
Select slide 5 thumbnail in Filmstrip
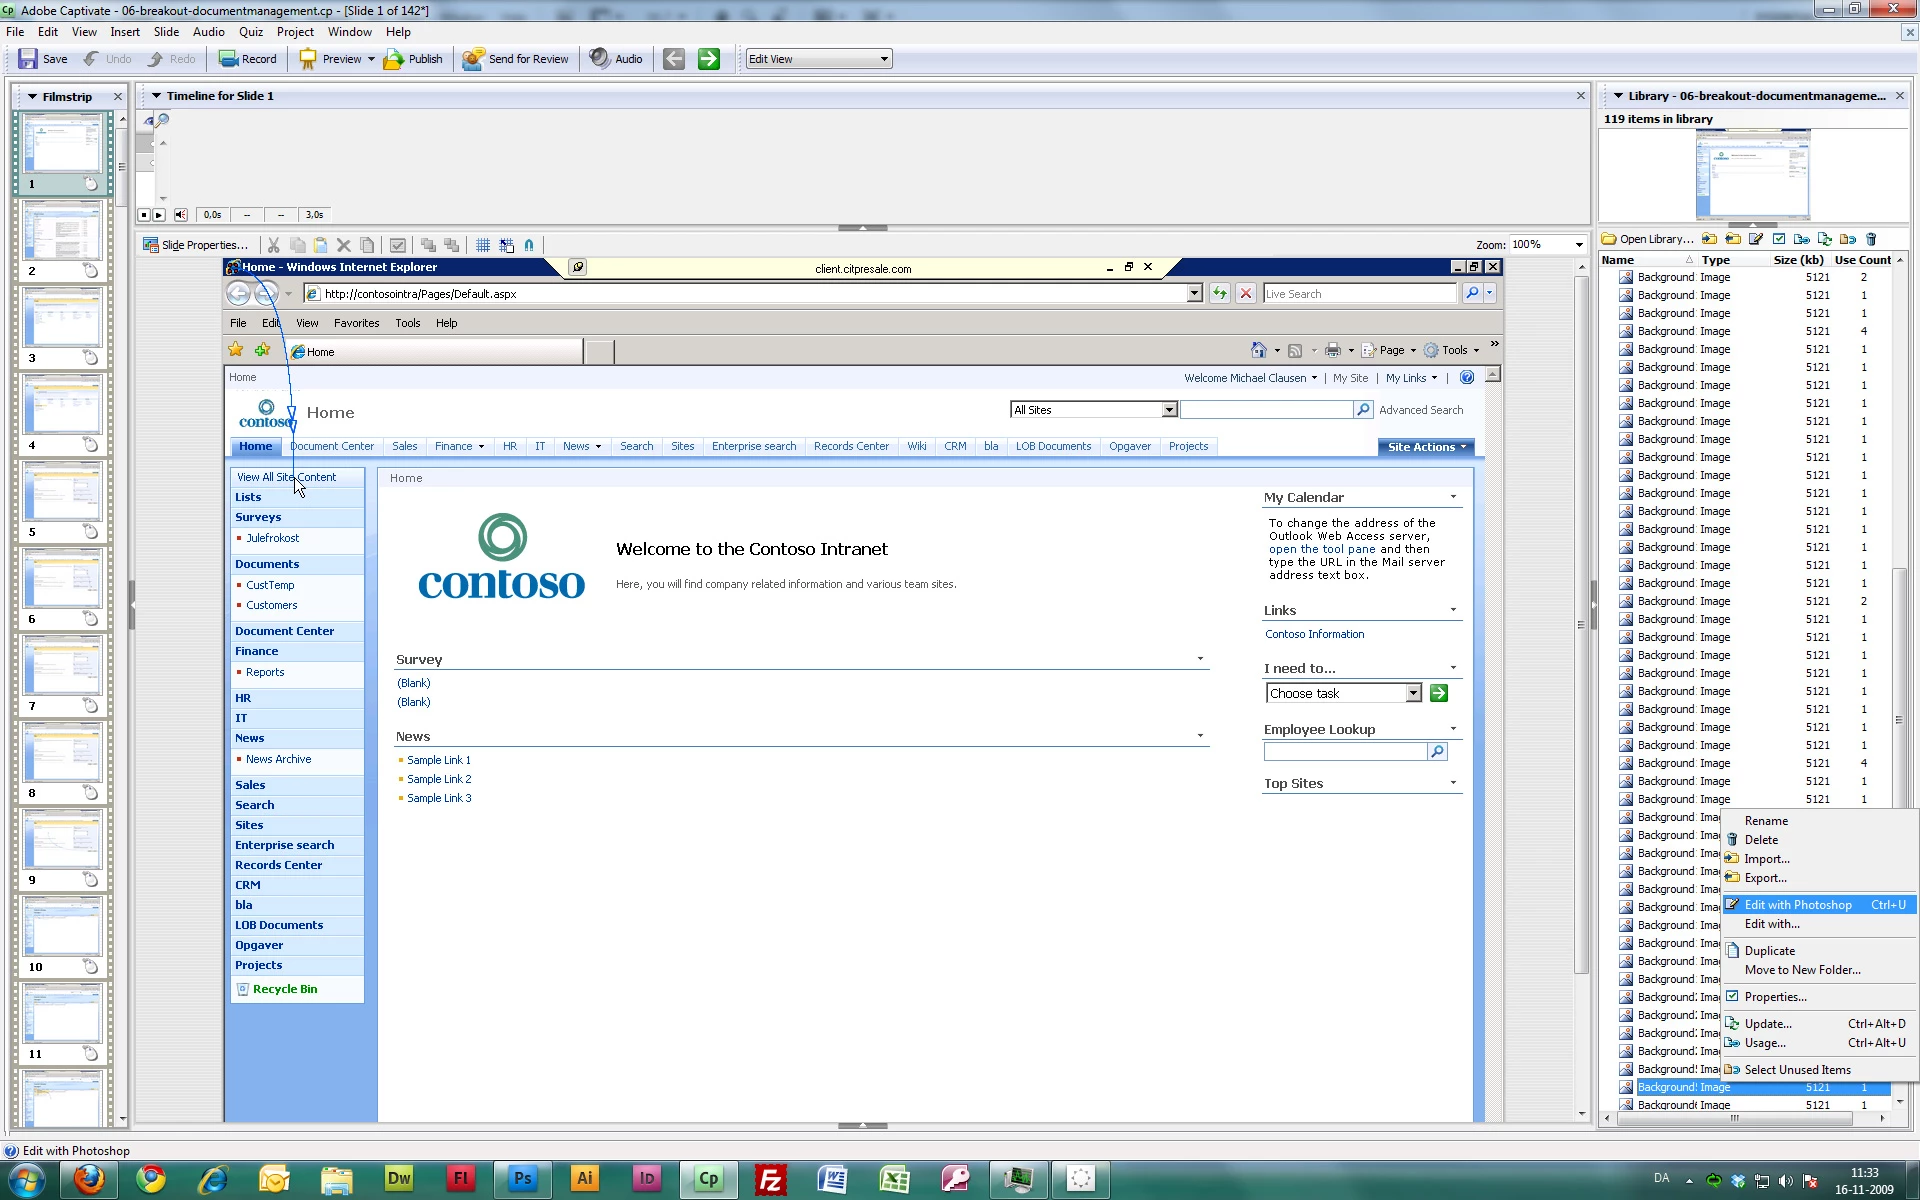click(x=62, y=493)
